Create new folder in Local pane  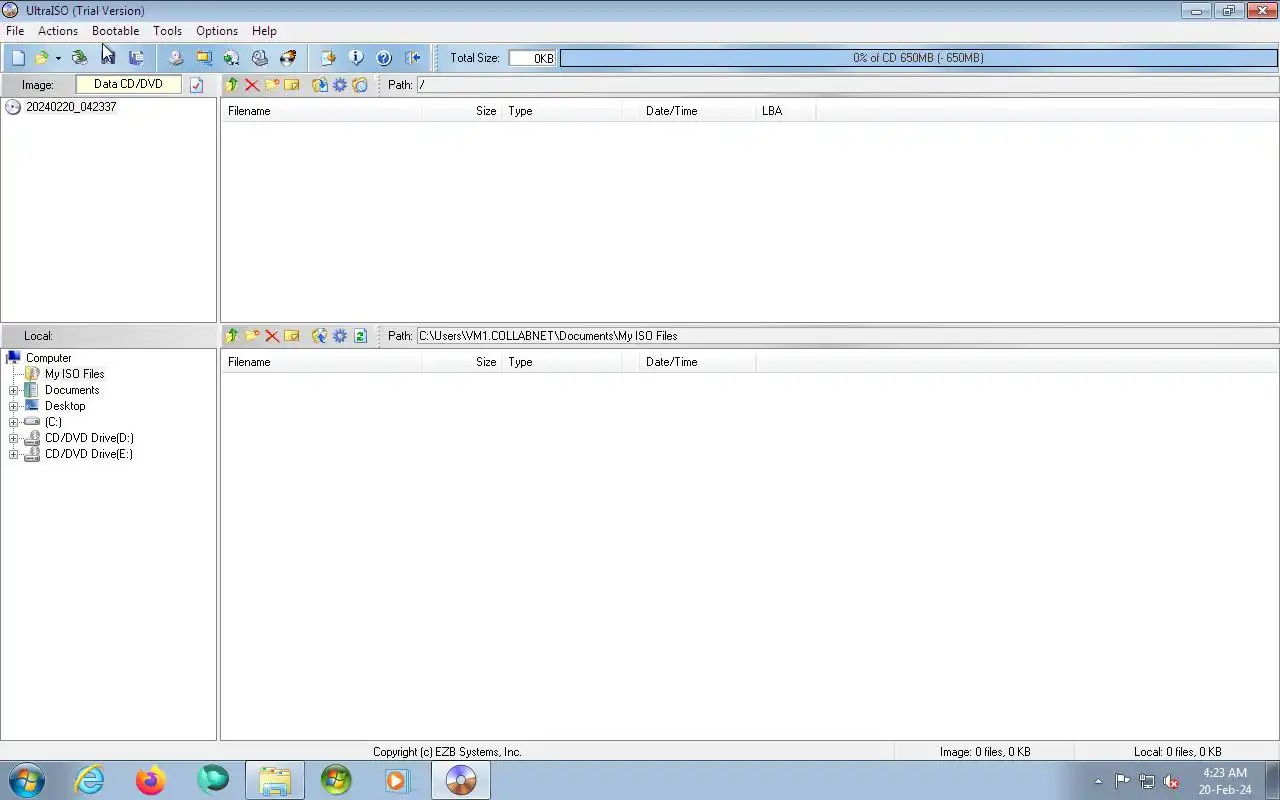pos(252,336)
